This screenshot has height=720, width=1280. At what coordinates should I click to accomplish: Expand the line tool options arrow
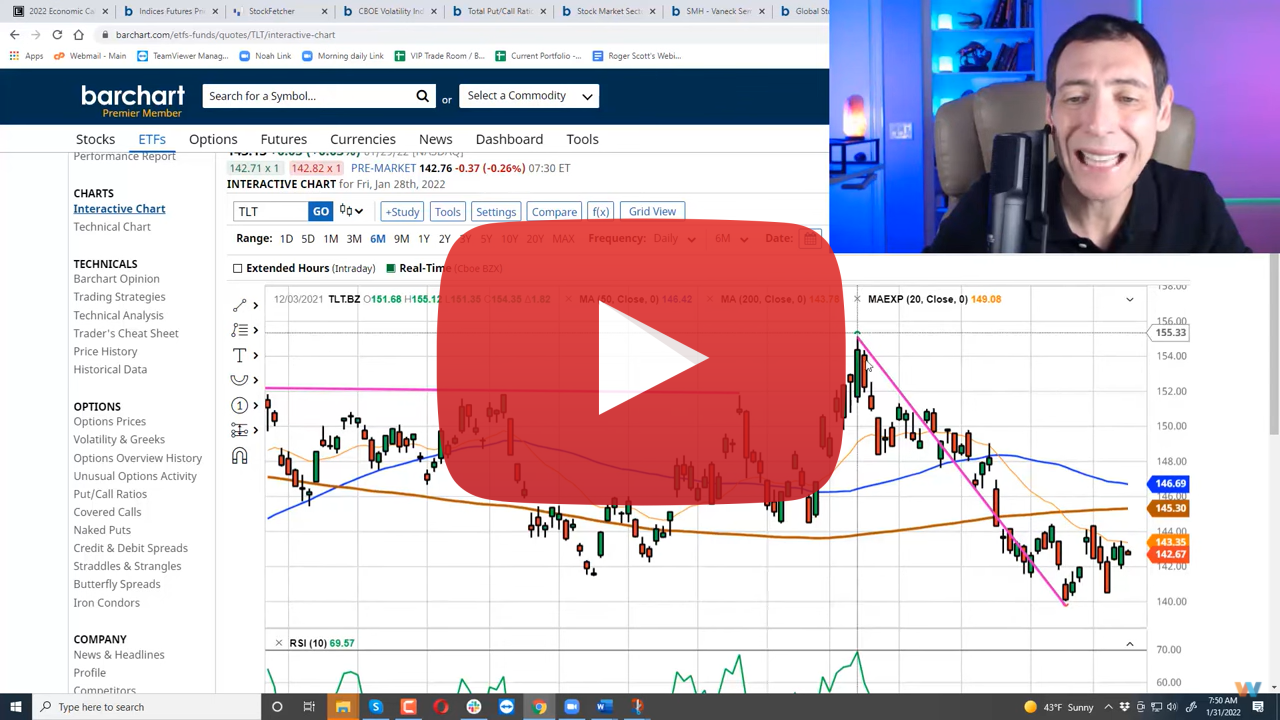coord(256,305)
